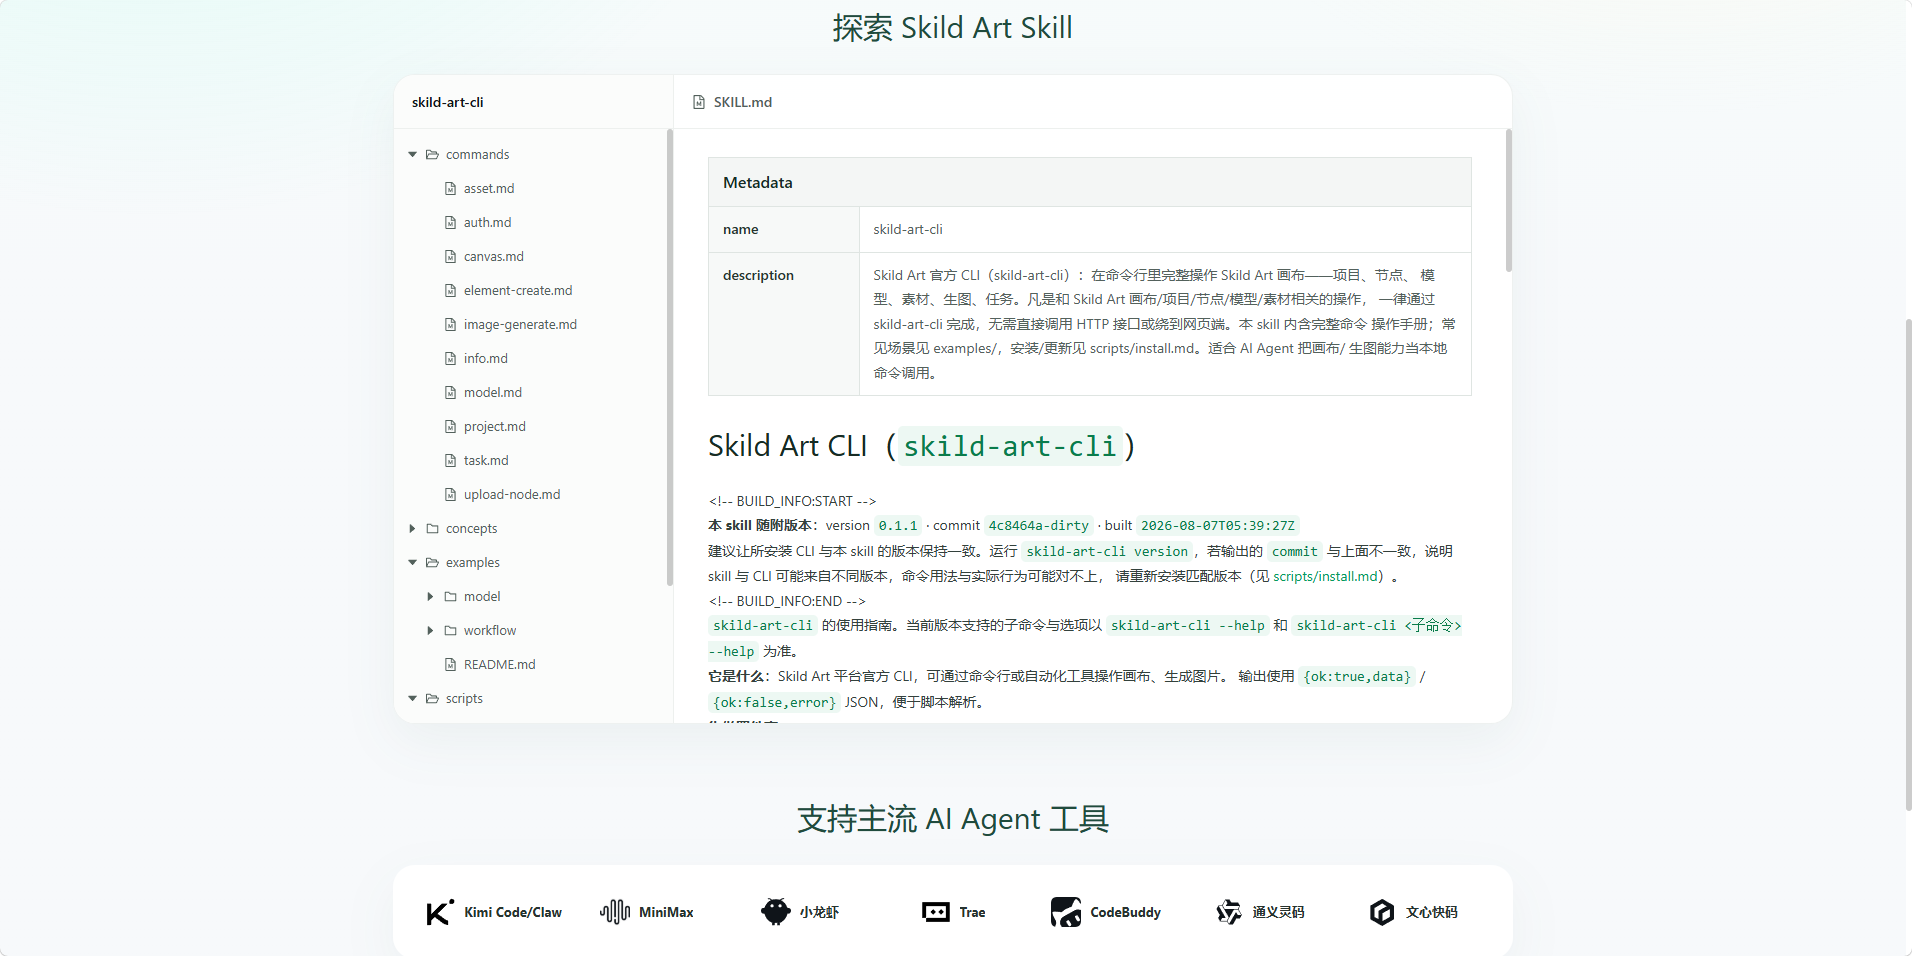Click the concepts folder icon
Viewport: 1912px width, 956px height.
tap(433, 529)
